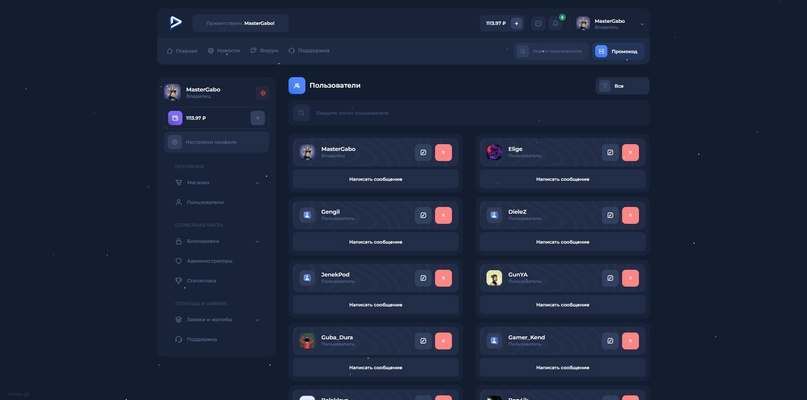Open the Главная tab in the top navigation

coord(182,50)
